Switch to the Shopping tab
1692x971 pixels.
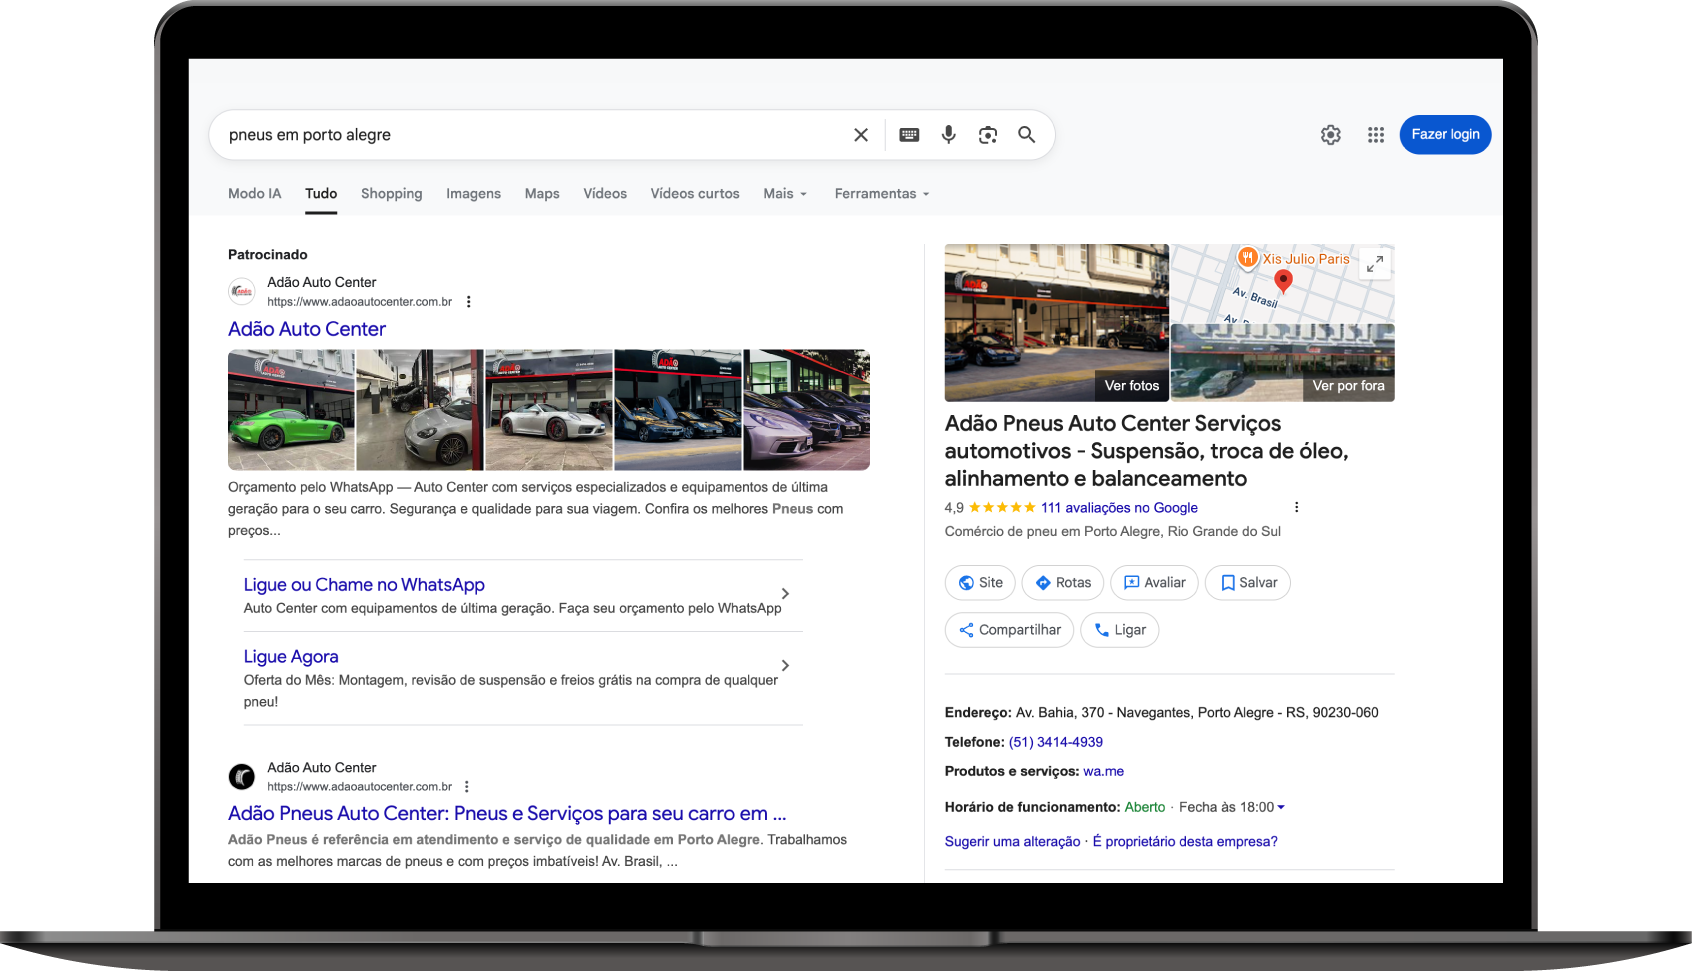pyautogui.click(x=392, y=194)
